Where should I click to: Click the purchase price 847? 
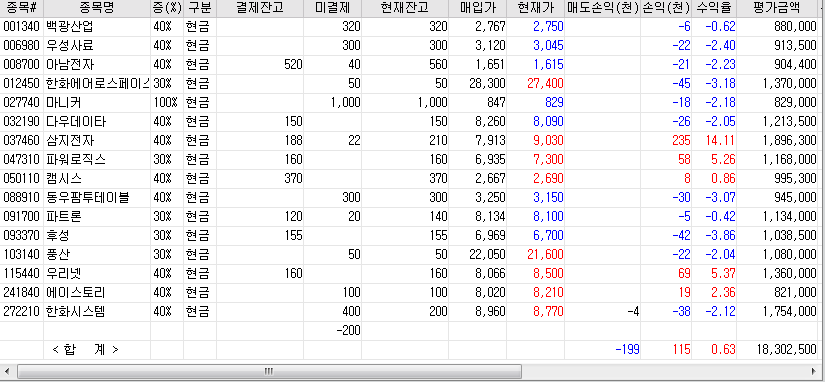coord(495,103)
